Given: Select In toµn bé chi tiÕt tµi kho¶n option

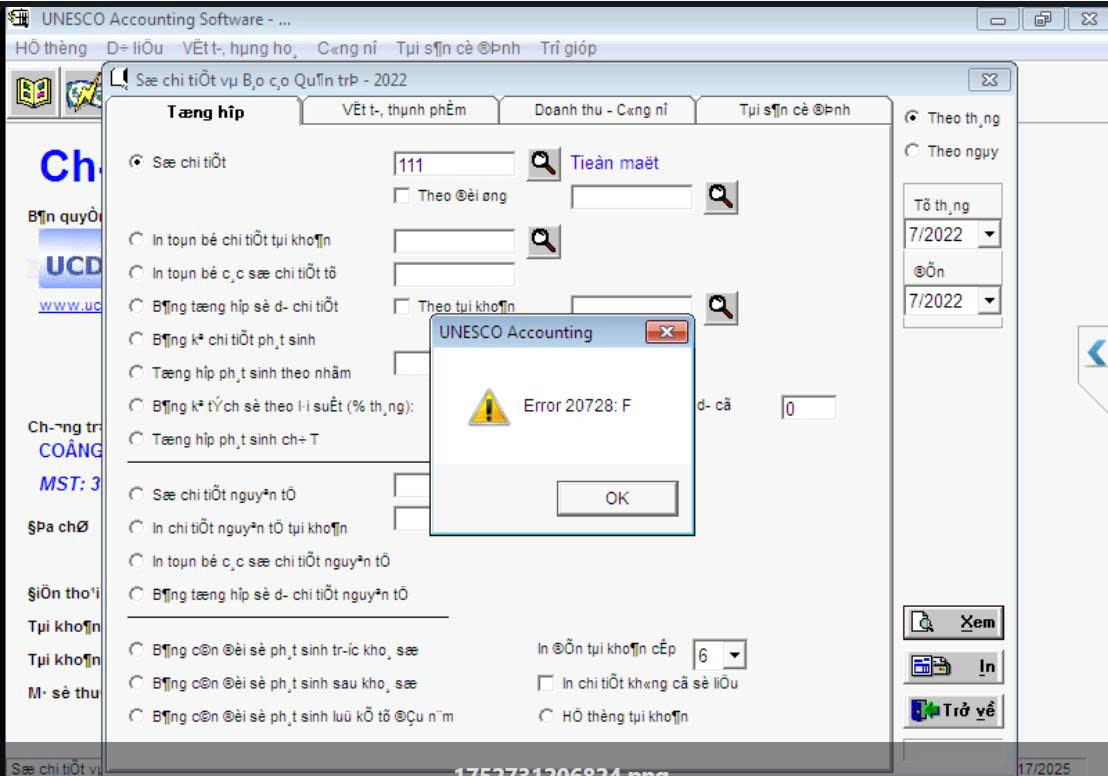Looking at the screenshot, I should click(x=136, y=240).
